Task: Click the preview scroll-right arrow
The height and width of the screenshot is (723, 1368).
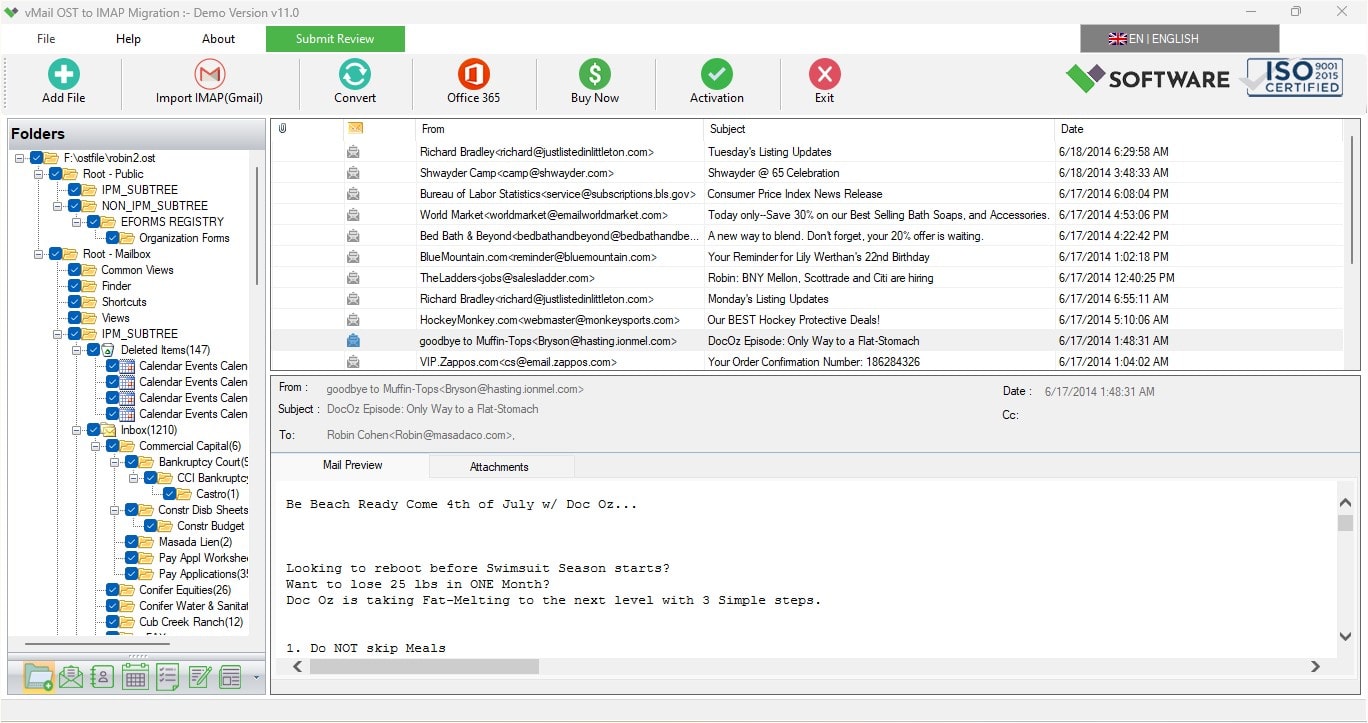Action: click(1315, 666)
